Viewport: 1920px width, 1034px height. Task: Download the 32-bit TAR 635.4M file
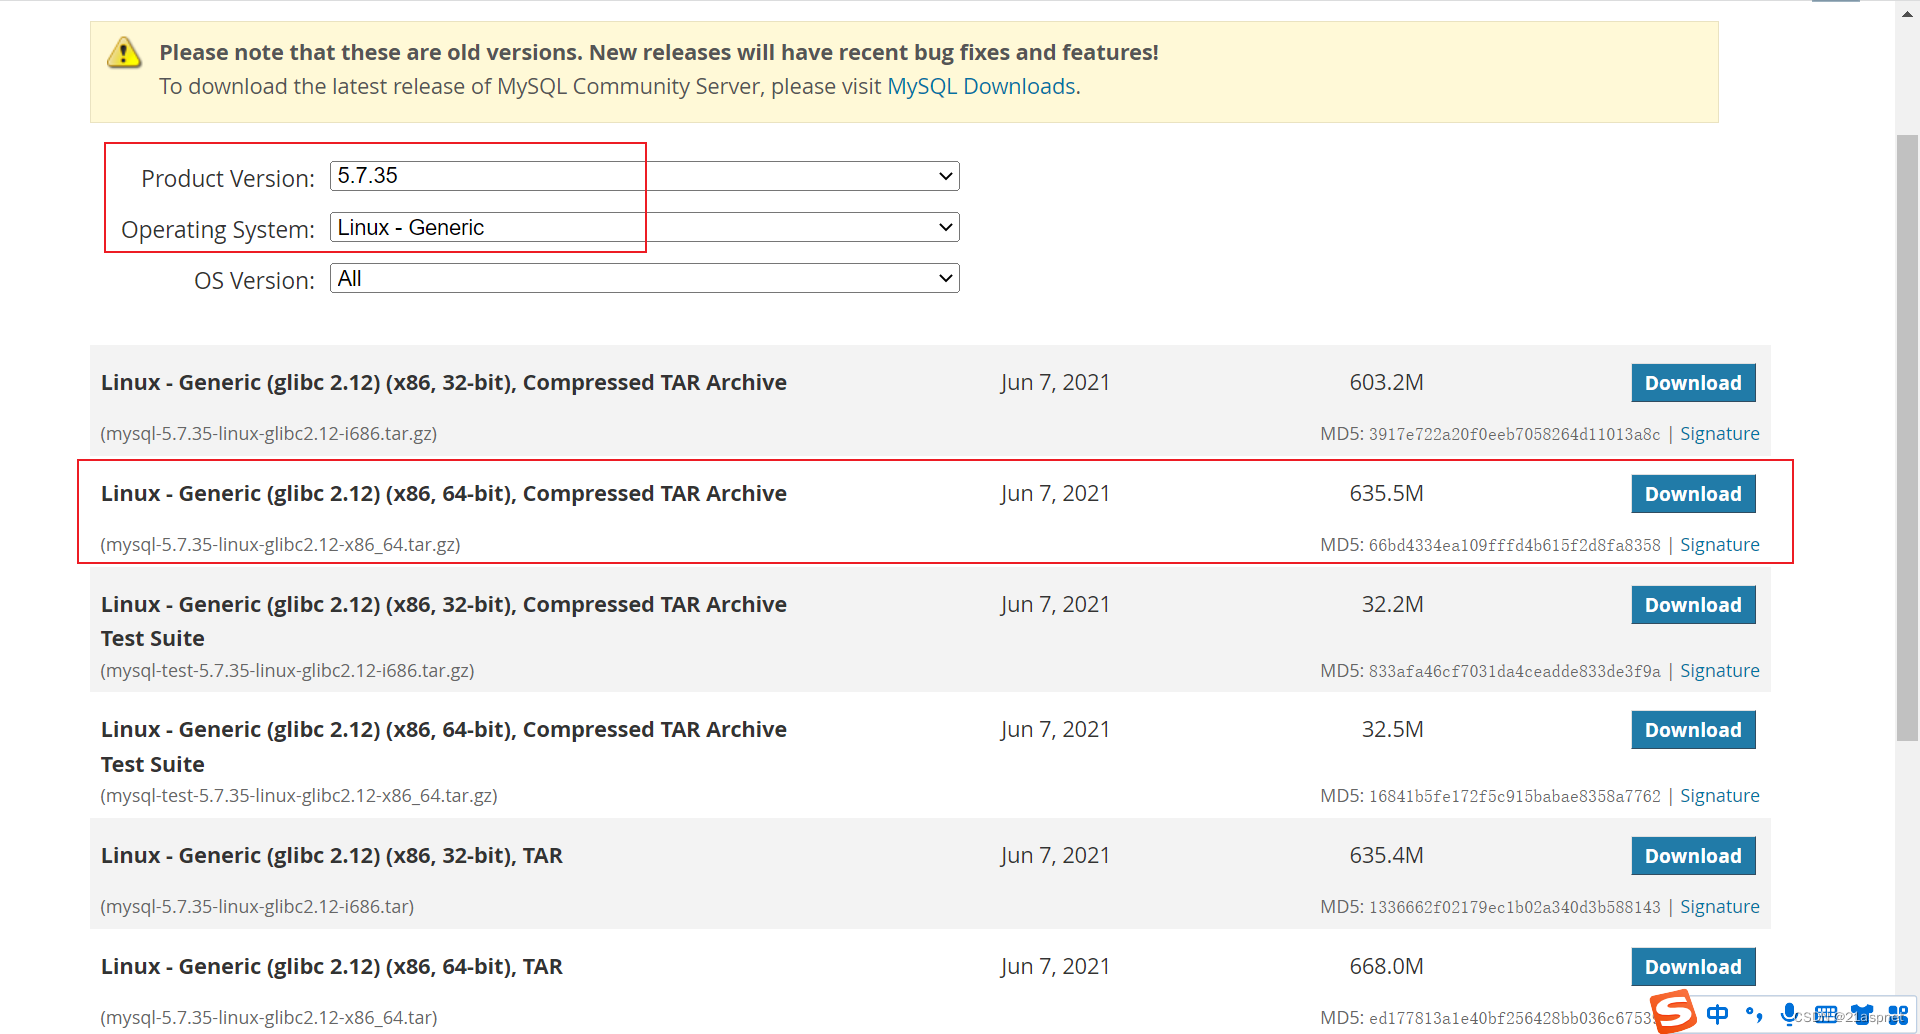(1693, 856)
